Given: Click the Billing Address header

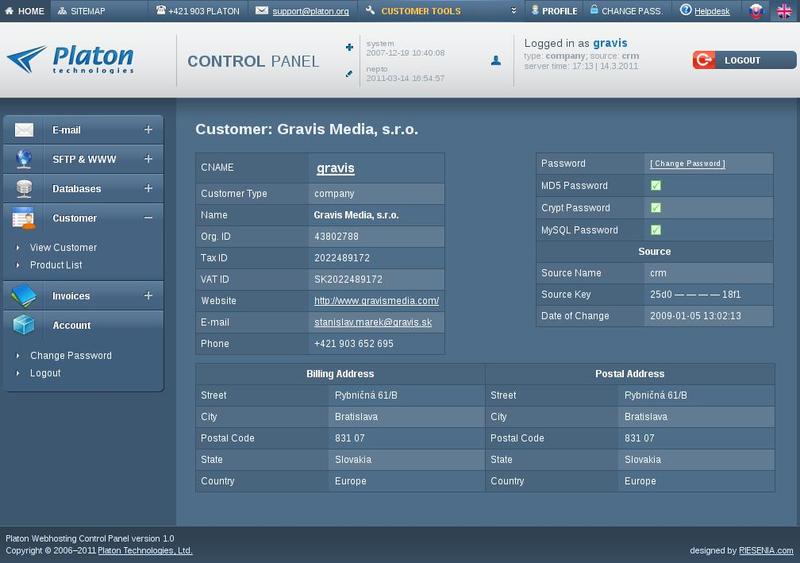Looking at the screenshot, I should point(340,374).
